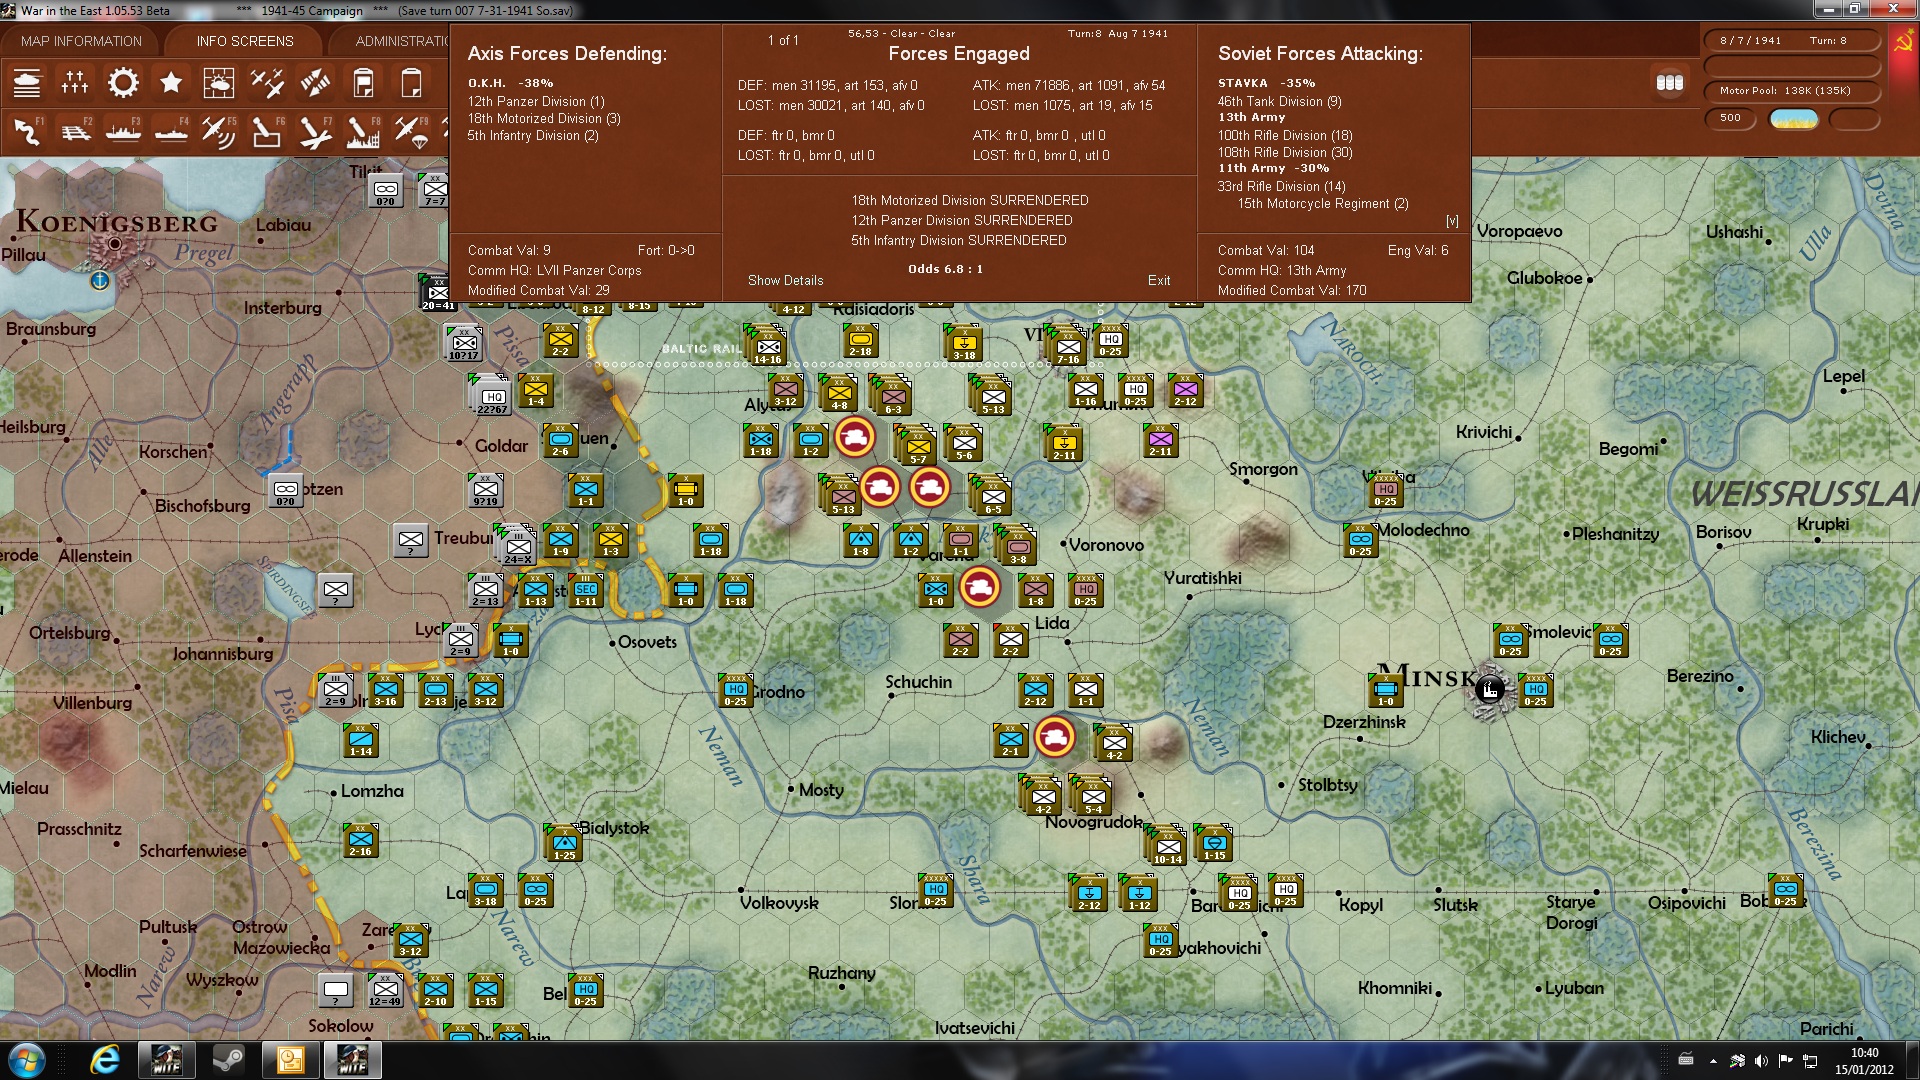Click the volume icon in system tray
1920x1080 pixels.
tap(1761, 1061)
